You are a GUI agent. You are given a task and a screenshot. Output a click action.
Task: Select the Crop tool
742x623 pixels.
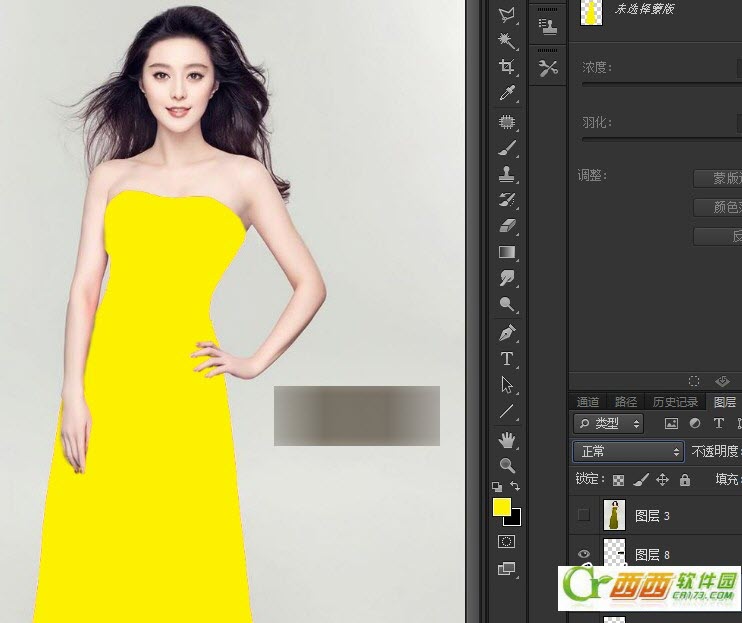tap(507, 67)
